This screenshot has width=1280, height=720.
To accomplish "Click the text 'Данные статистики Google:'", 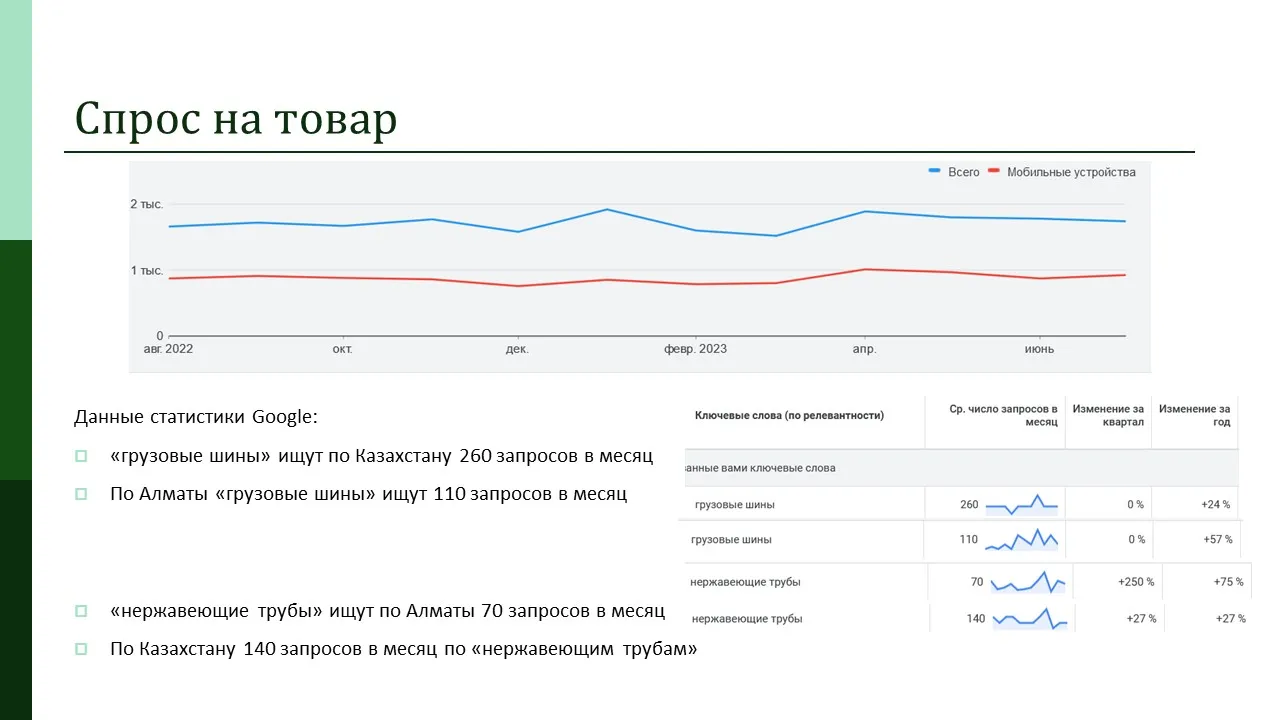I will [196, 416].
